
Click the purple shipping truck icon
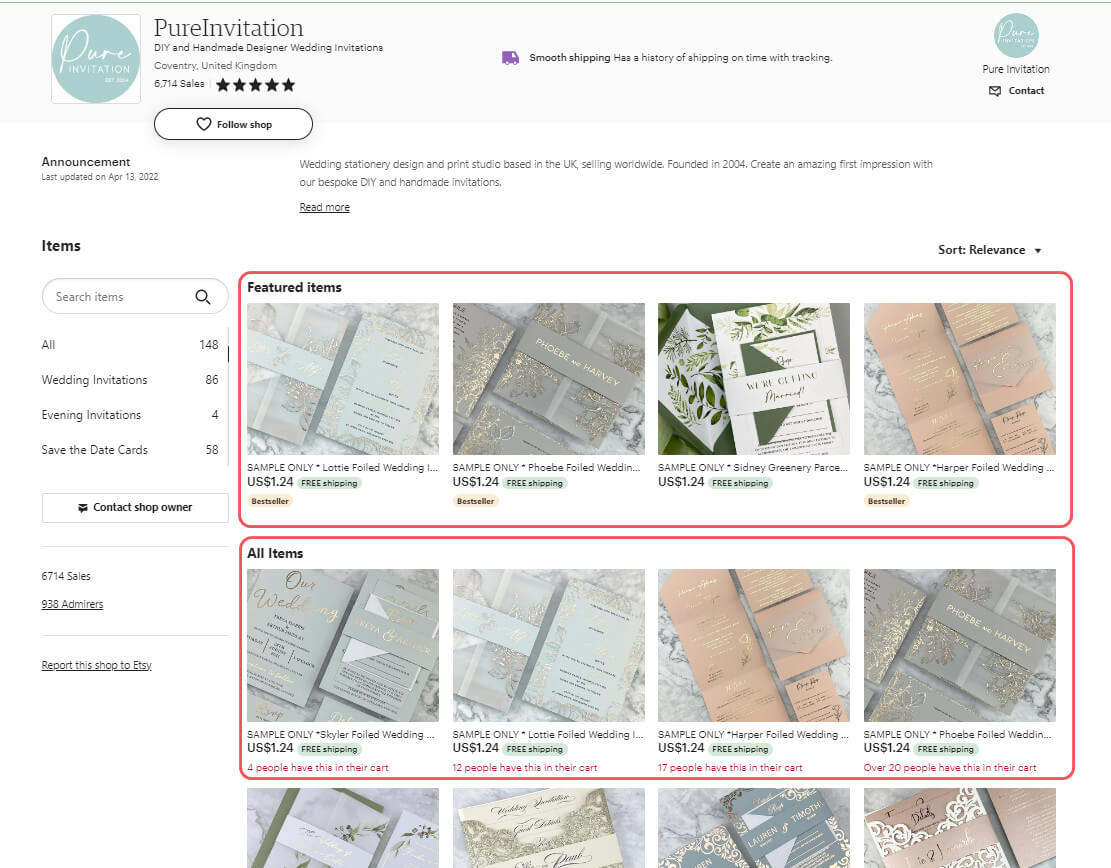pyautogui.click(x=510, y=57)
